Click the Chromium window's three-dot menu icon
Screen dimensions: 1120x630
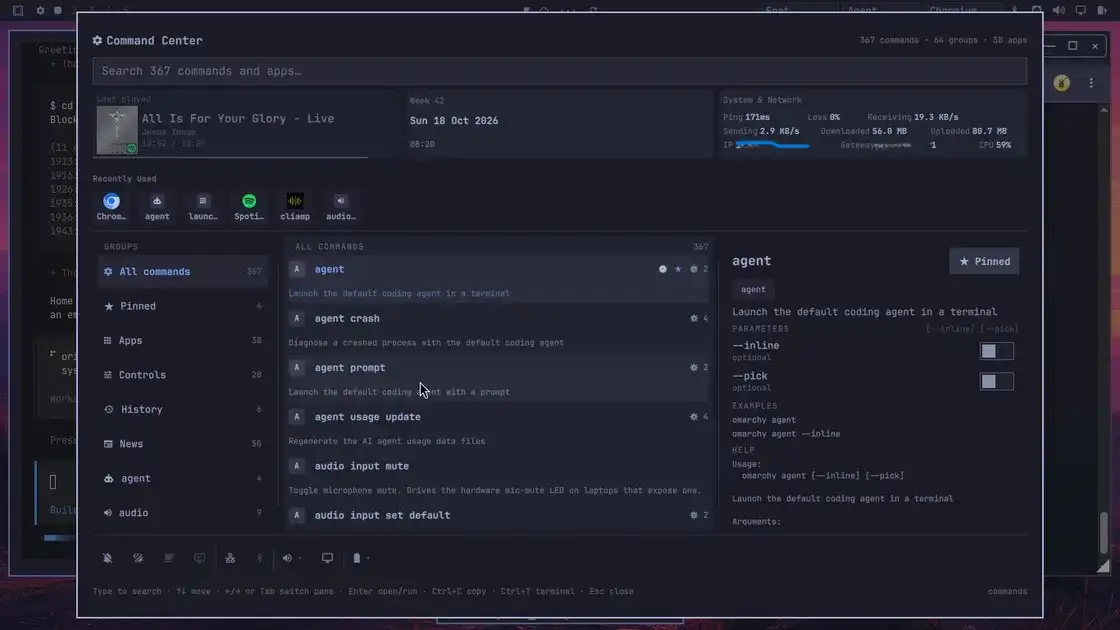tap(1091, 83)
